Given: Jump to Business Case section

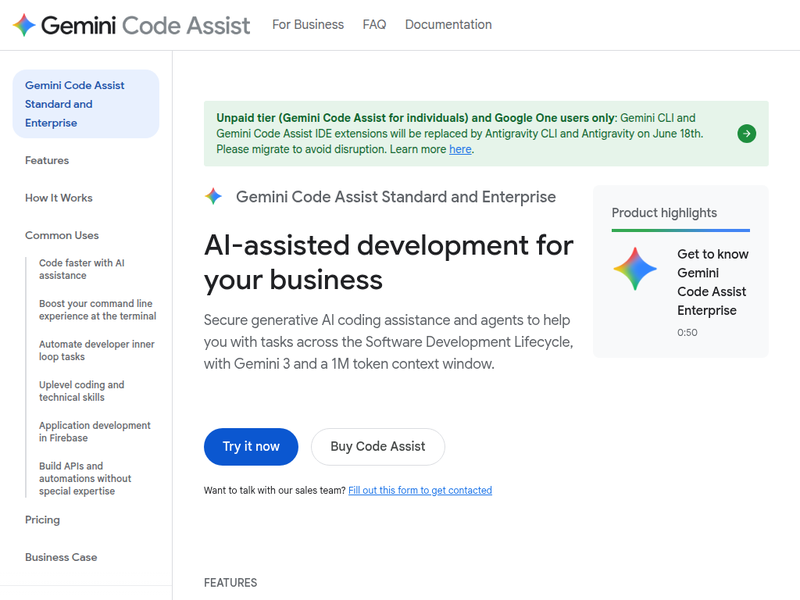Looking at the screenshot, I should (x=61, y=557).
